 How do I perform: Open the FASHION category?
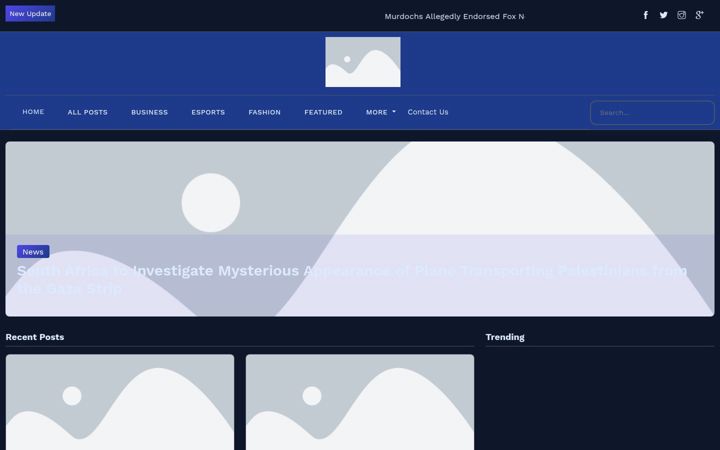point(264,112)
